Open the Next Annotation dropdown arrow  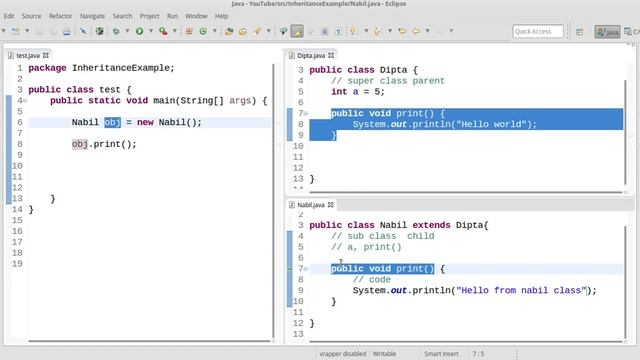tap(366, 31)
